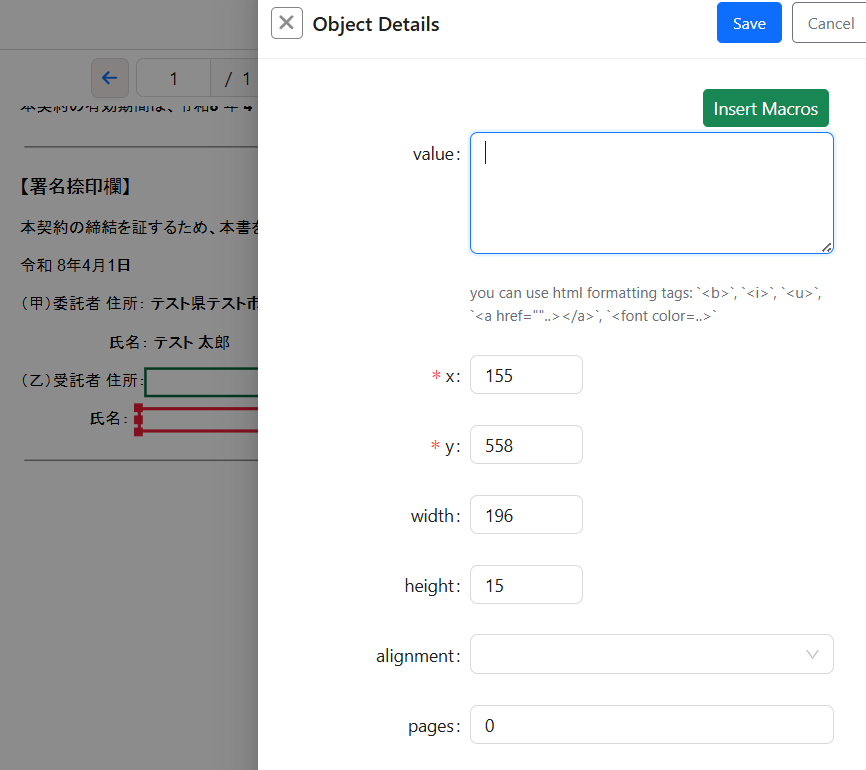Click the red handle left of 氏名 field
This screenshot has width=866, height=770.
tap(138, 419)
